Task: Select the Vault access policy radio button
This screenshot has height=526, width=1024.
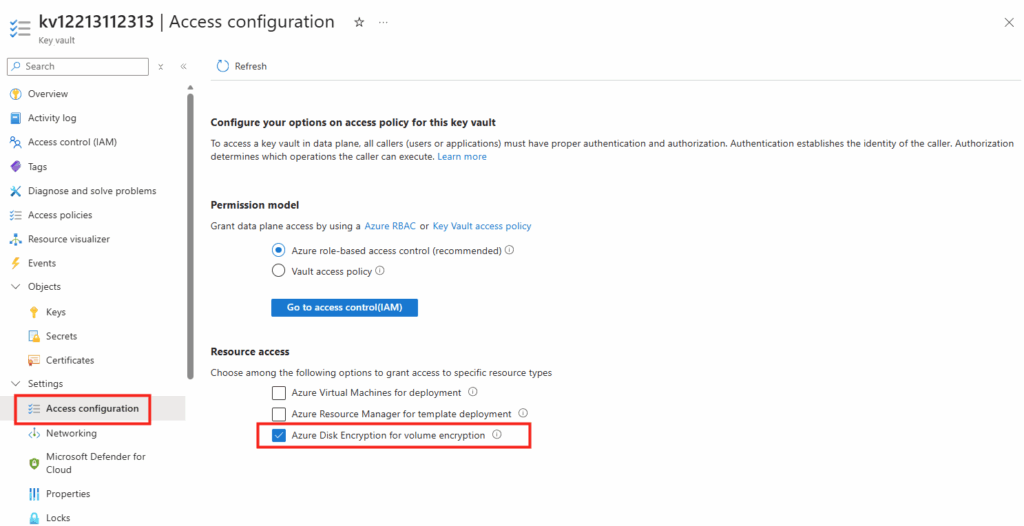Action: (x=279, y=270)
